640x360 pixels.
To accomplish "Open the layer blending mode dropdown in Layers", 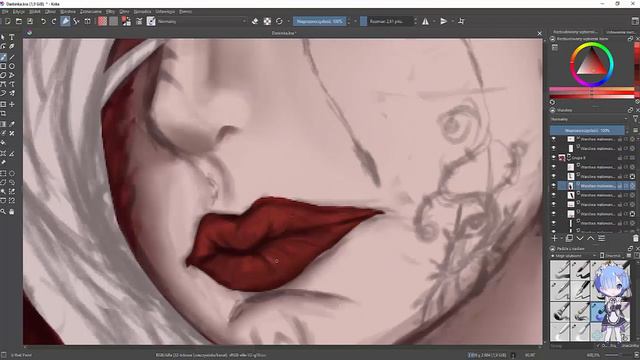I will 589,119.
